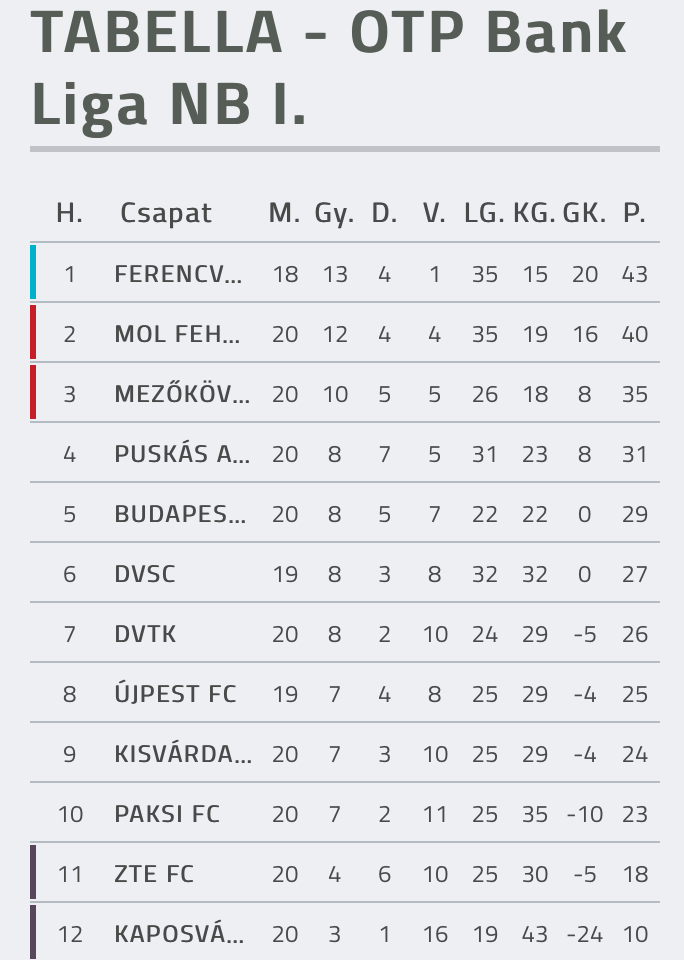This screenshot has width=684, height=960.
Task: Select the GK. goal difference header
Action: pos(584,213)
